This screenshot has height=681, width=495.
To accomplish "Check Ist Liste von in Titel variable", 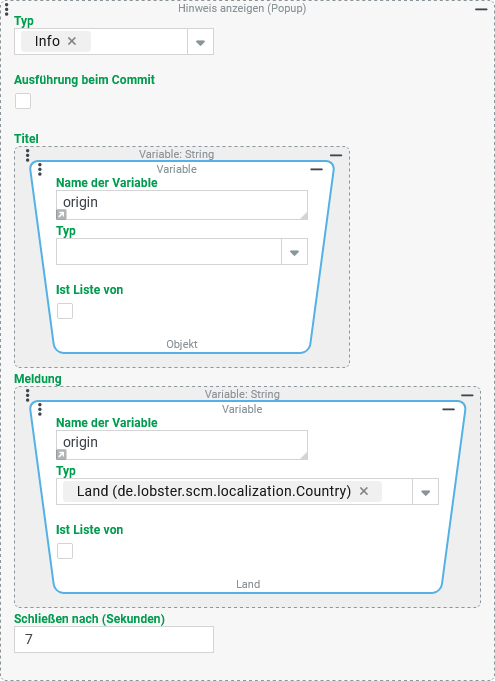I will coord(65,311).
